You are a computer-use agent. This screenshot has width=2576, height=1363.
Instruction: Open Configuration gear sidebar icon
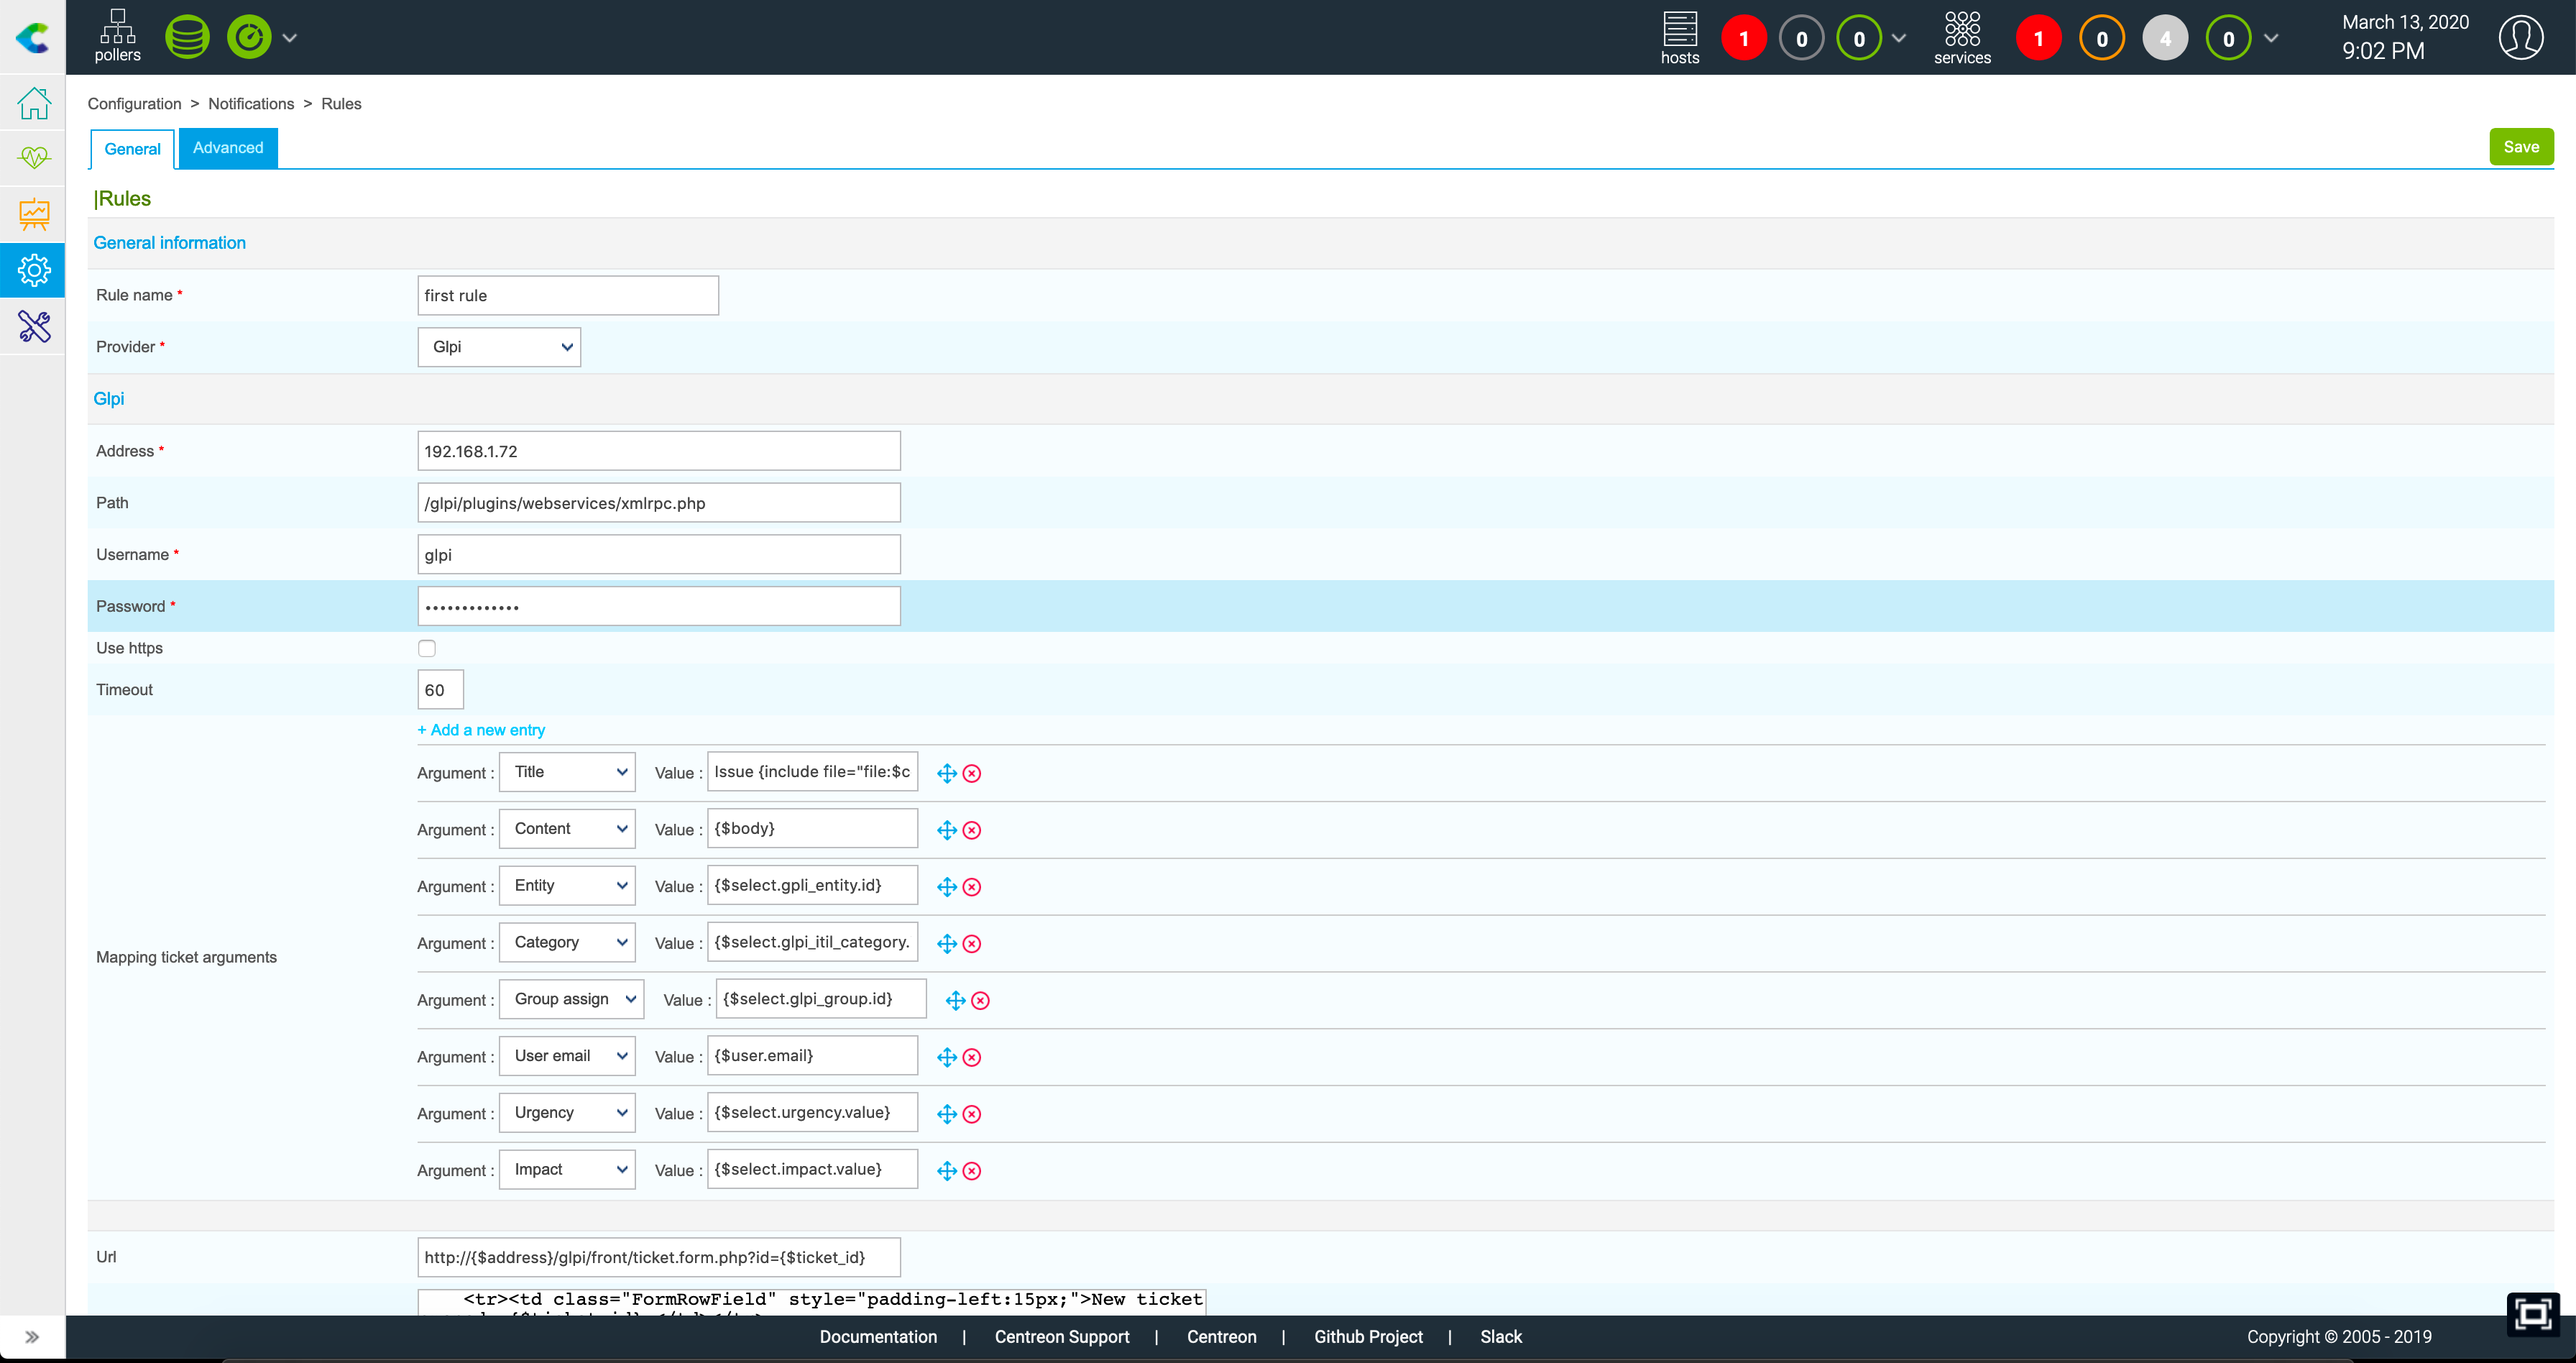click(x=34, y=270)
